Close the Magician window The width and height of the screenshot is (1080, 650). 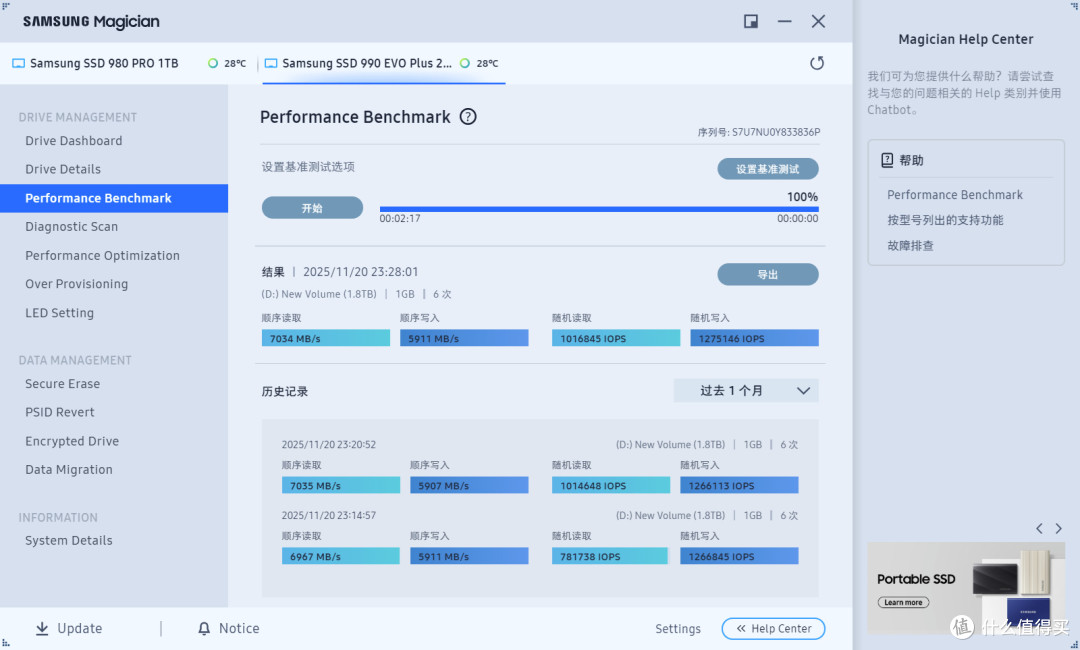(x=818, y=21)
